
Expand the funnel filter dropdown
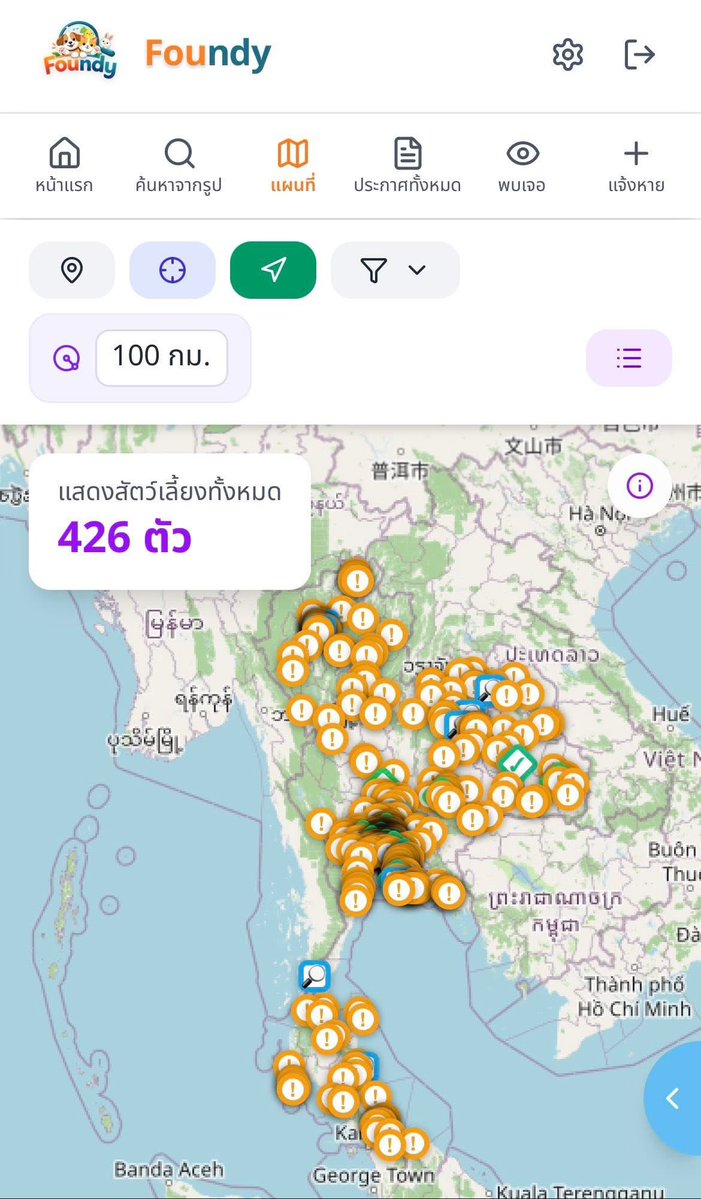tap(395, 270)
